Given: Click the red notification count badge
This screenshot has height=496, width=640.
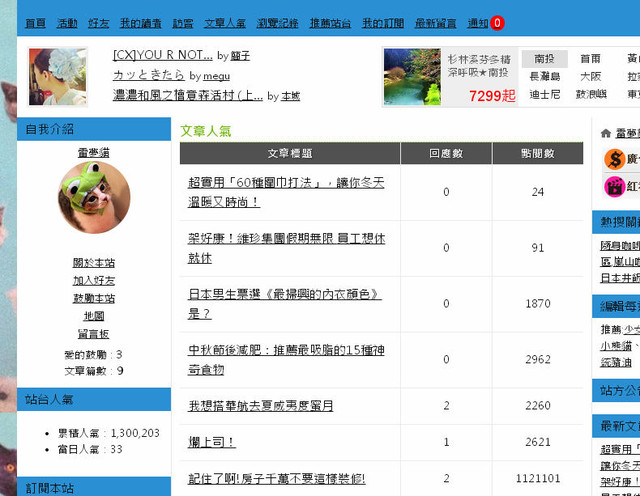Looking at the screenshot, I should 497,22.
